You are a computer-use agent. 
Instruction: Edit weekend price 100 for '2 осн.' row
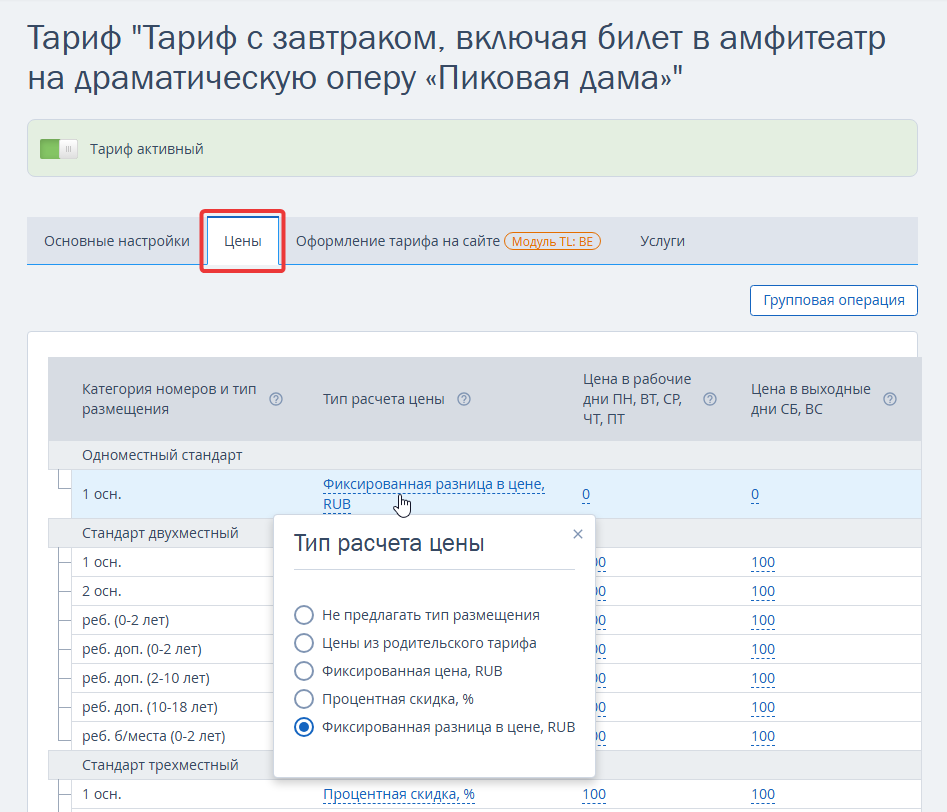pyautogui.click(x=763, y=591)
